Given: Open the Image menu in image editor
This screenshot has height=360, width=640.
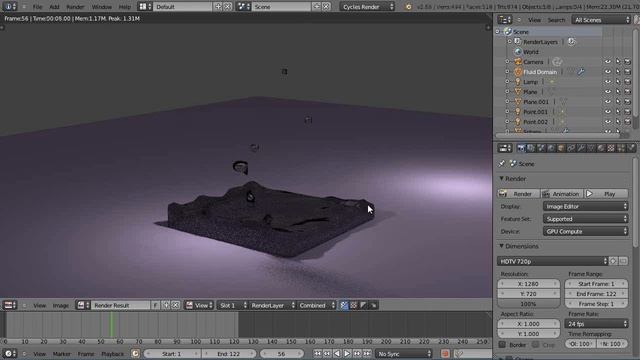Looking at the screenshot, I should pyautogui.click(x=60, y=305).
